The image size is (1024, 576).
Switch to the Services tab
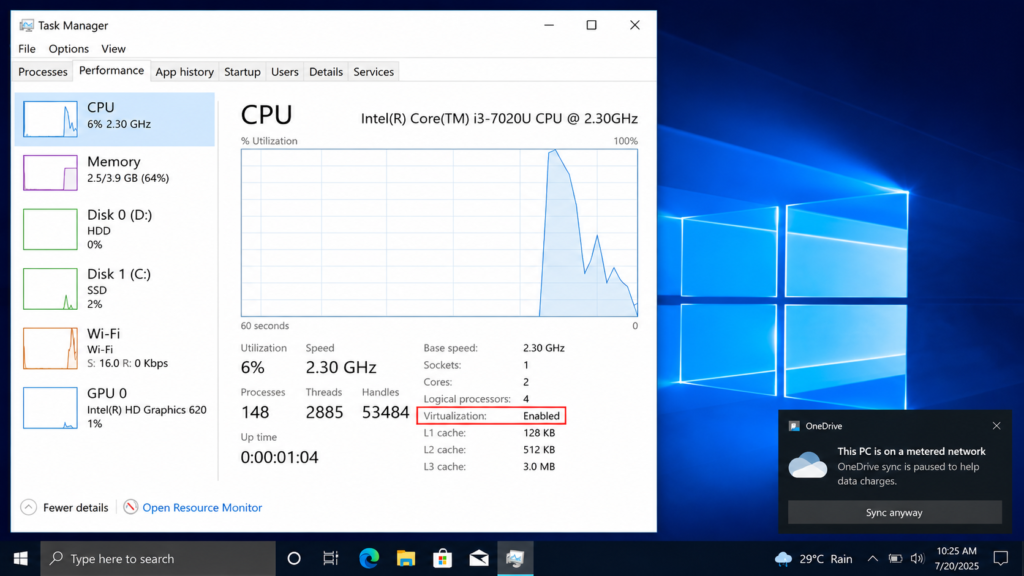coord(374,72)
